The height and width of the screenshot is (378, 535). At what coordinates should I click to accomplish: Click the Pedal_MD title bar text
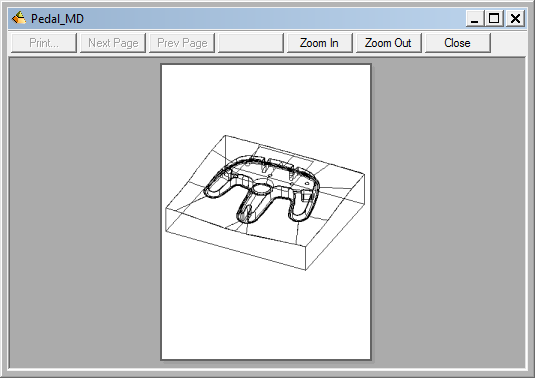pyautogui.click(x=57, y=18)
